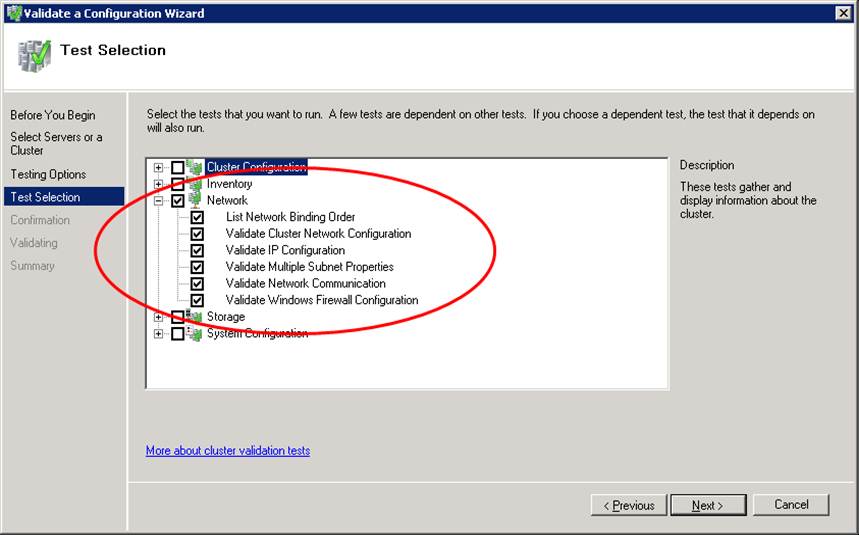859x535 pixels.
Task: Select Validate Network Communication label
Action: (306, 284)
